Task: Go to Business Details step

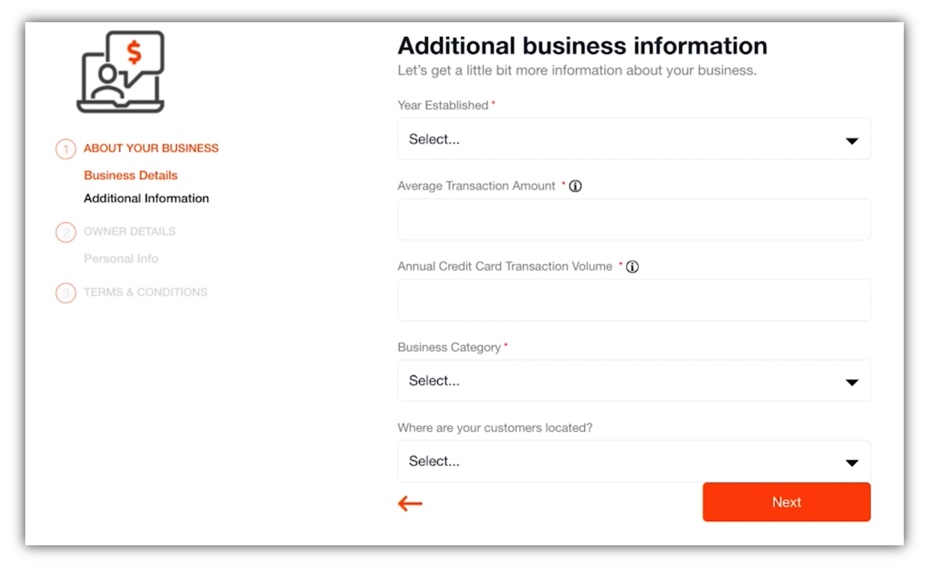Action: click(x=131, y=175)
